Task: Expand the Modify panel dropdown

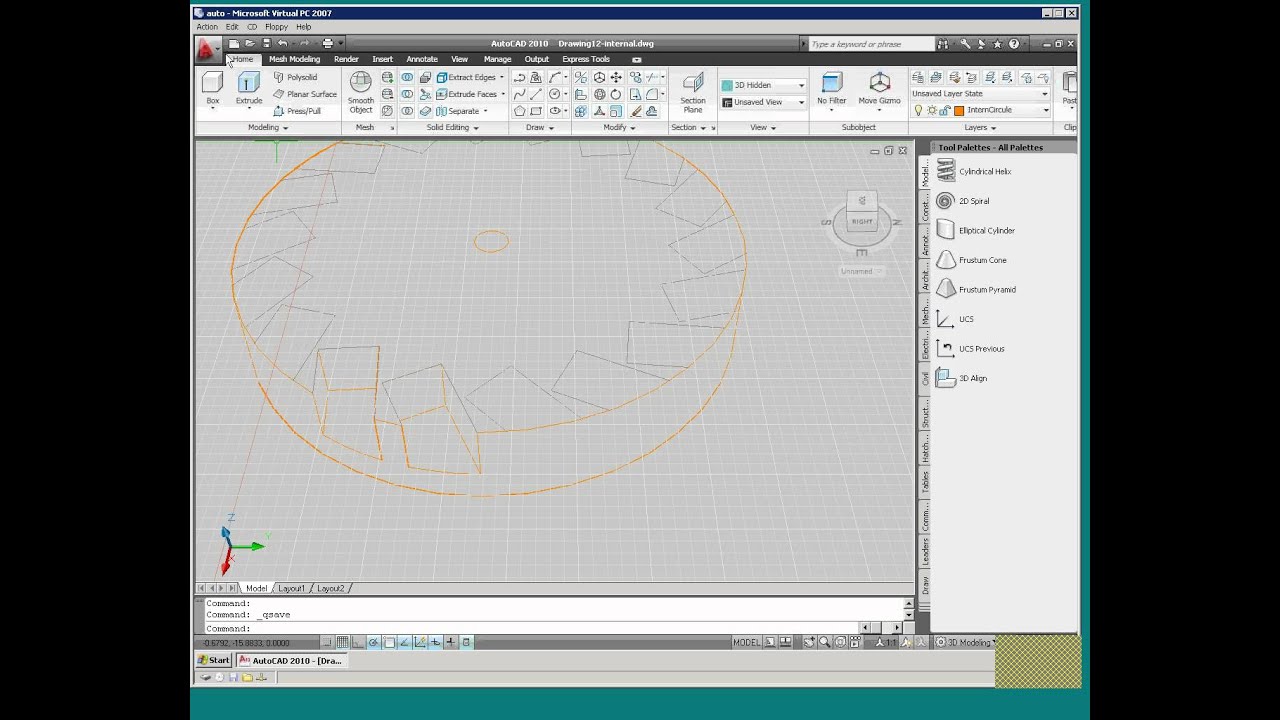Action: (x=619, y=128)
